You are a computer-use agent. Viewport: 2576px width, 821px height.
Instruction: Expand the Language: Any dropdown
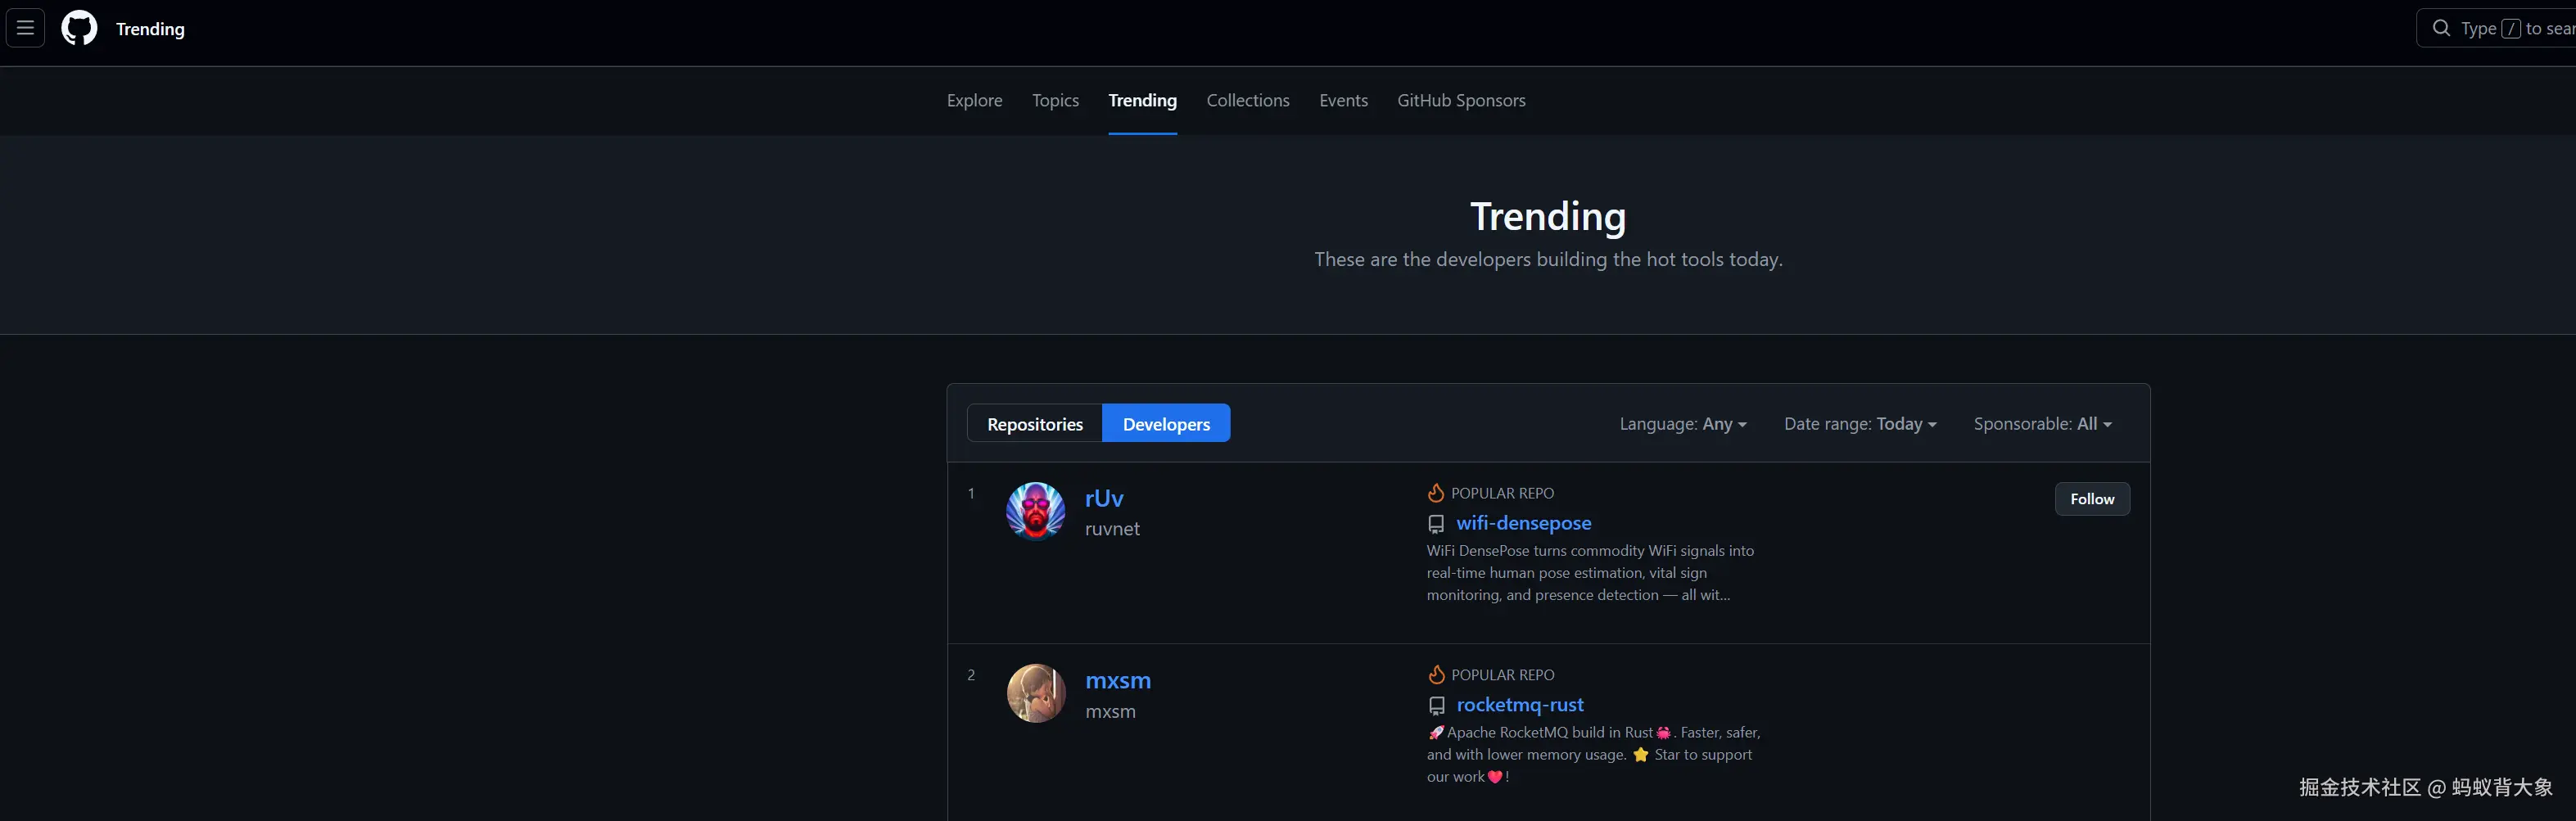(1682, 424)
